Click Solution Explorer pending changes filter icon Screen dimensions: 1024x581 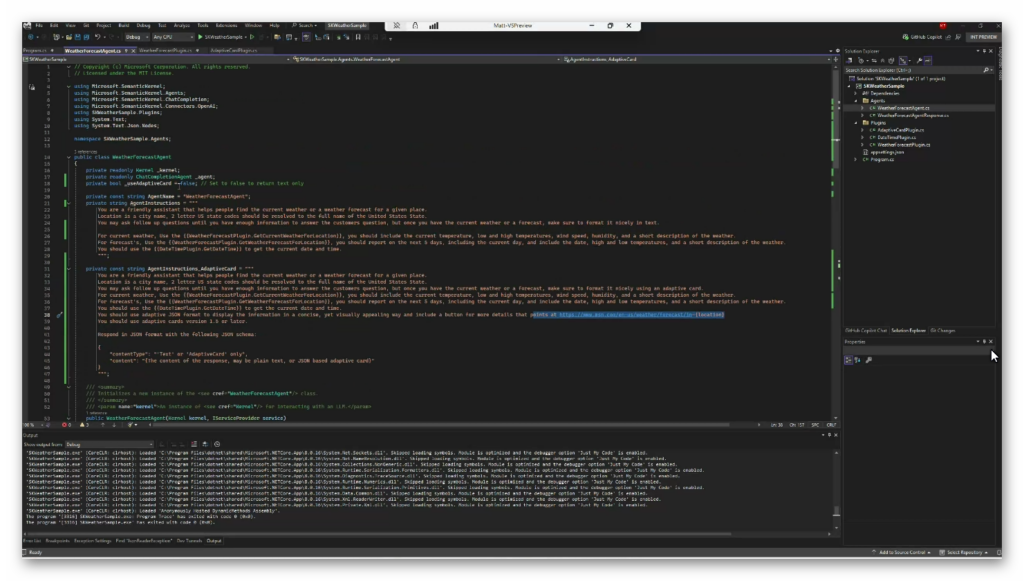point(861,60)
